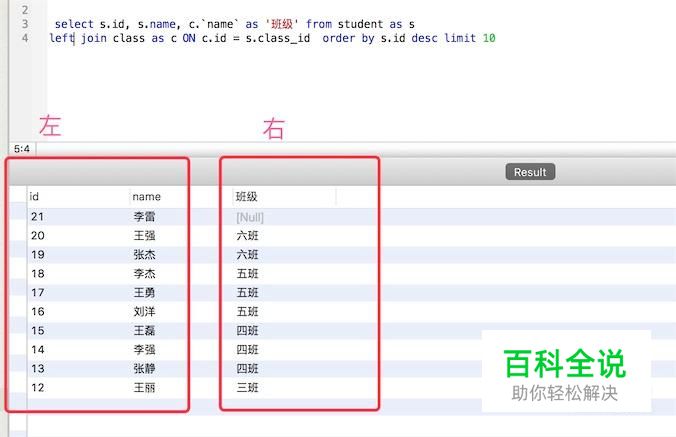
Task: Click the 'select' keyword on line 3
Action: [x=74, y=24]
